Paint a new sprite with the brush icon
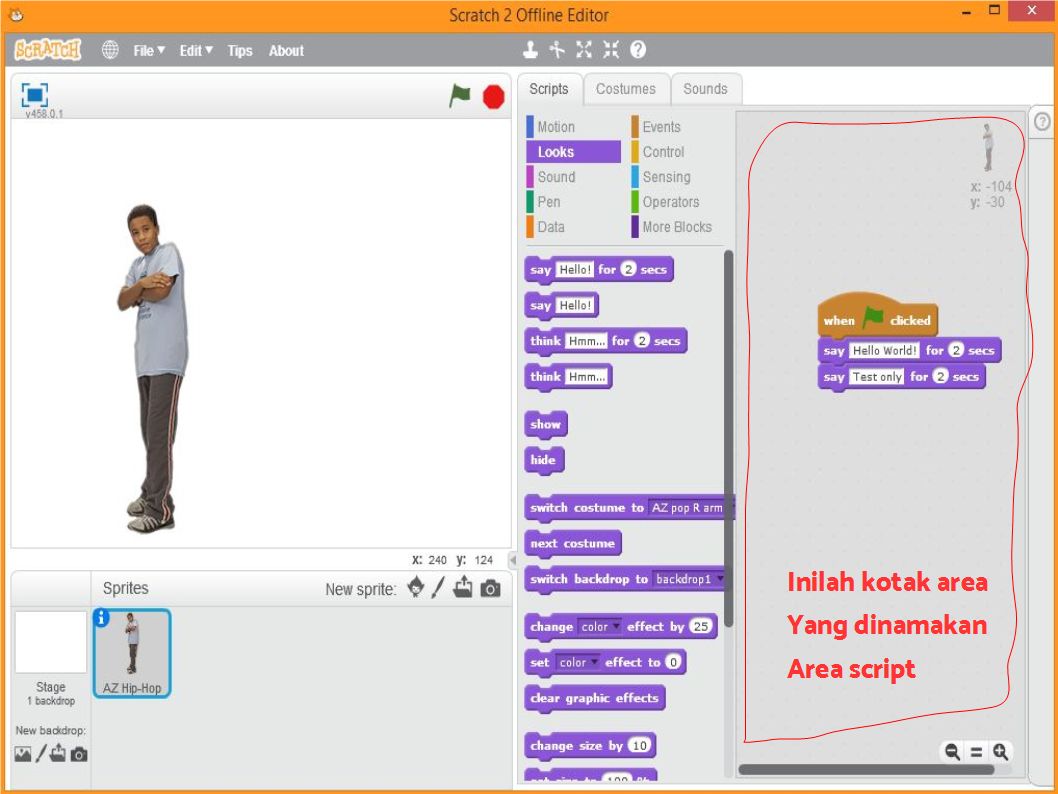The image size is (1058, 794). 437,589
